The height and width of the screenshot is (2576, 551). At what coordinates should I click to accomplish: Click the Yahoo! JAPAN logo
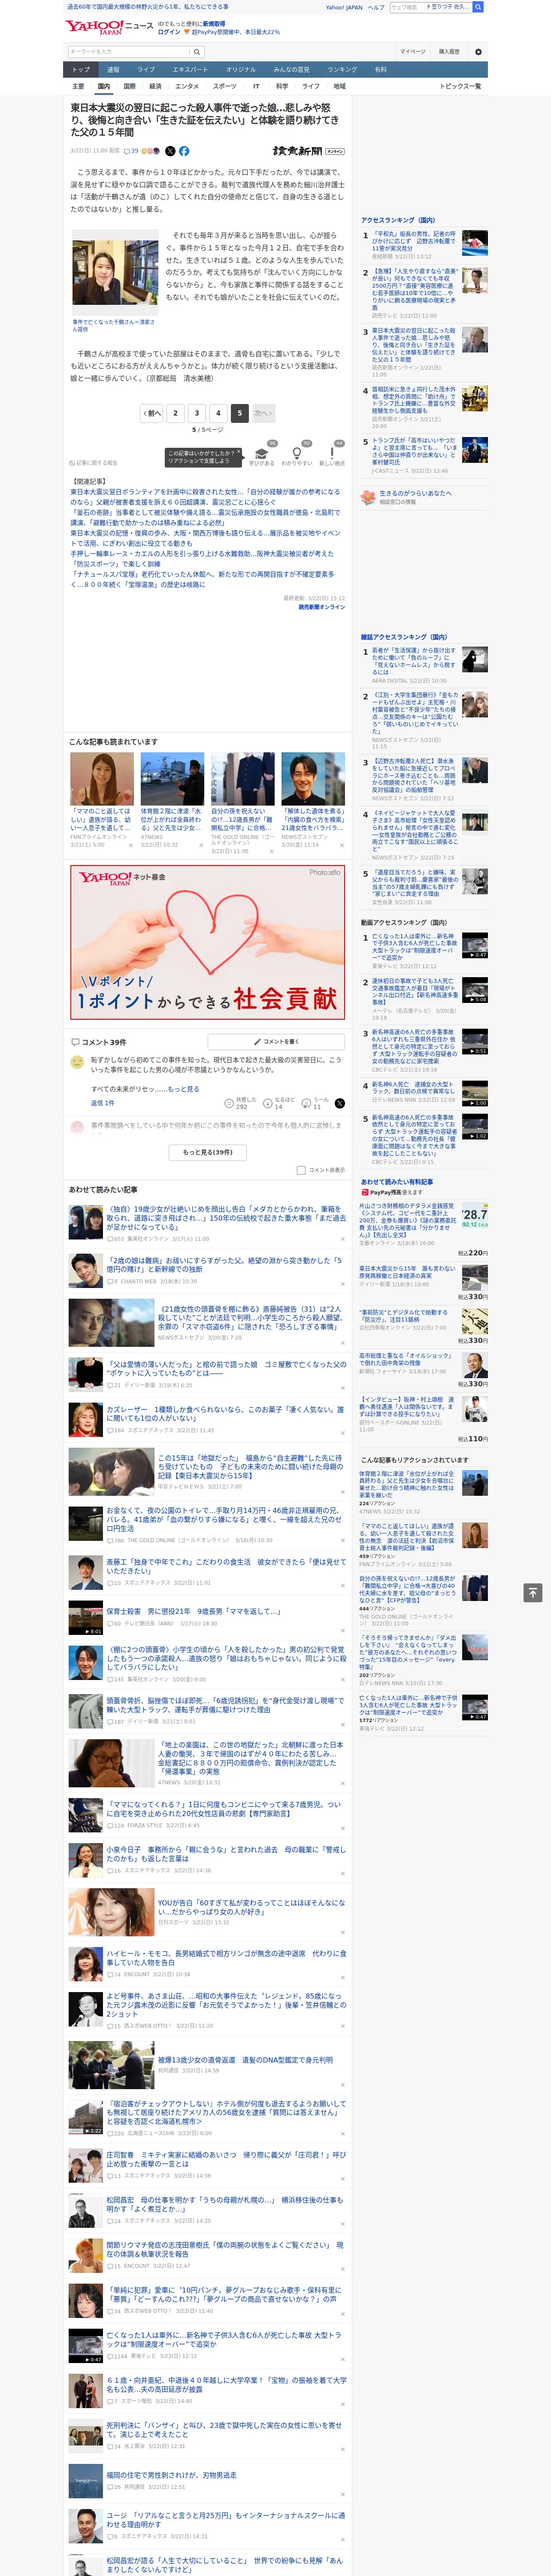coord(95,27)
